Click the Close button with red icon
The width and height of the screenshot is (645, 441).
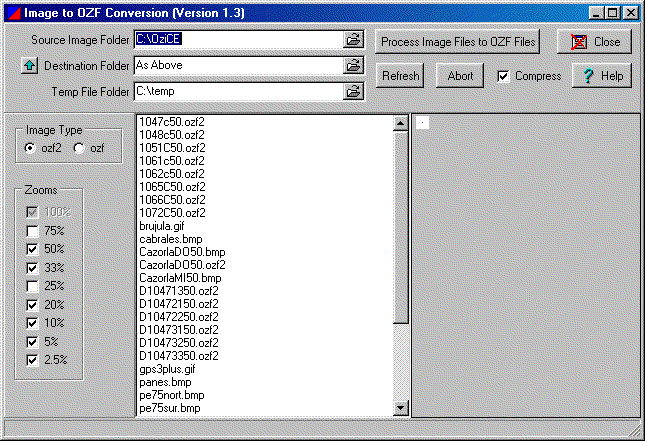pos(594,42)
